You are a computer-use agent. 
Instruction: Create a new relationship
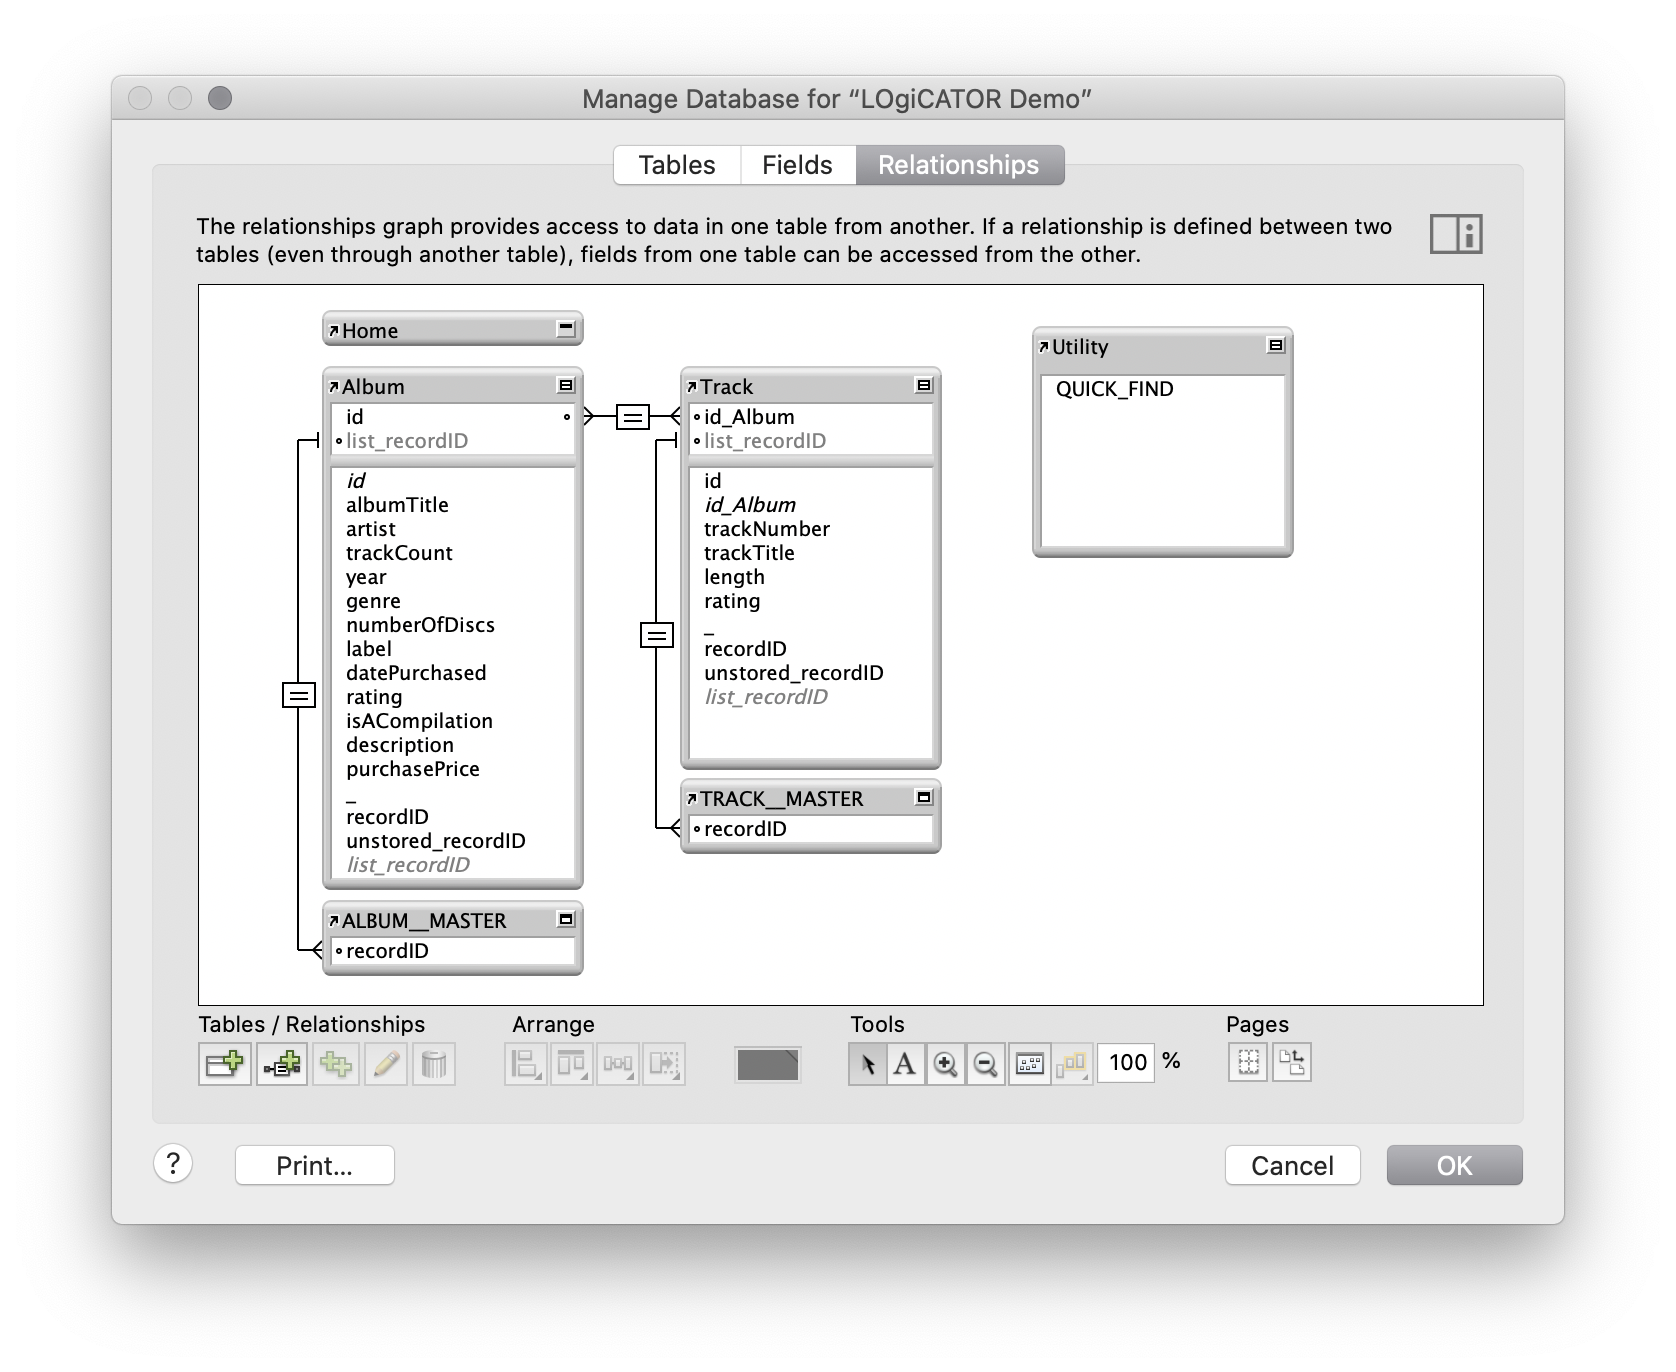[x=281, y=1064]
